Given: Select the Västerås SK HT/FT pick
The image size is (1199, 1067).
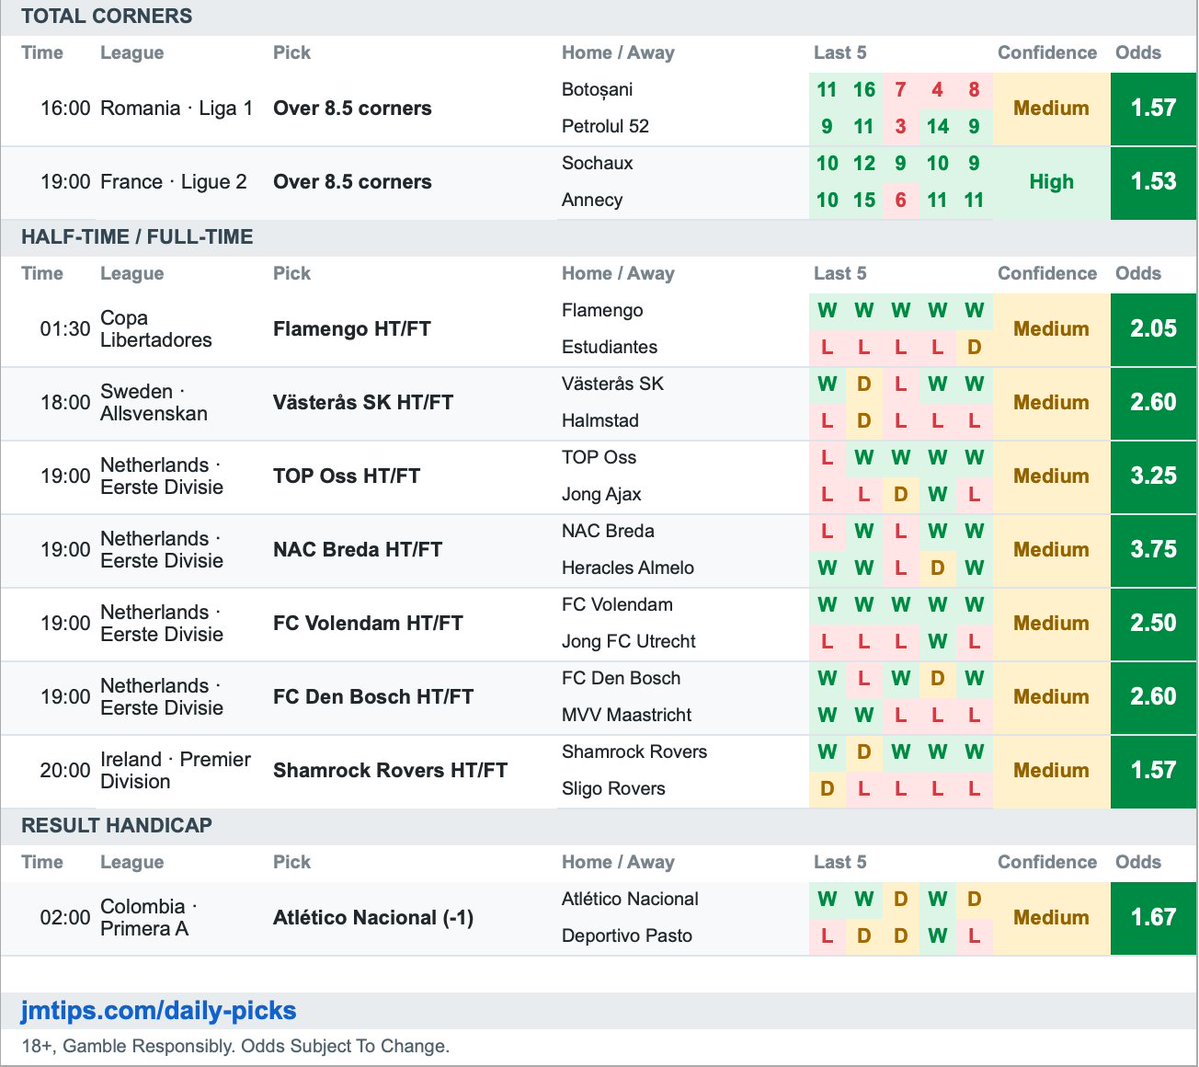Looking at the screenshot, I should tap(363, 402).
